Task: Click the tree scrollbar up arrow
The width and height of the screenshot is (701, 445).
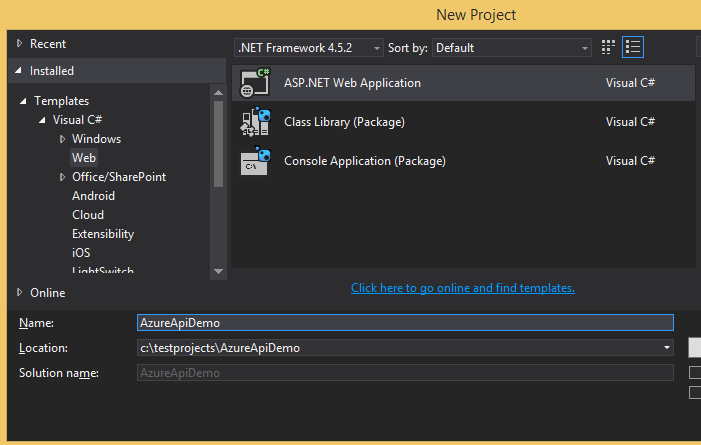Action: pyautogui.click(x=218, y=92)
